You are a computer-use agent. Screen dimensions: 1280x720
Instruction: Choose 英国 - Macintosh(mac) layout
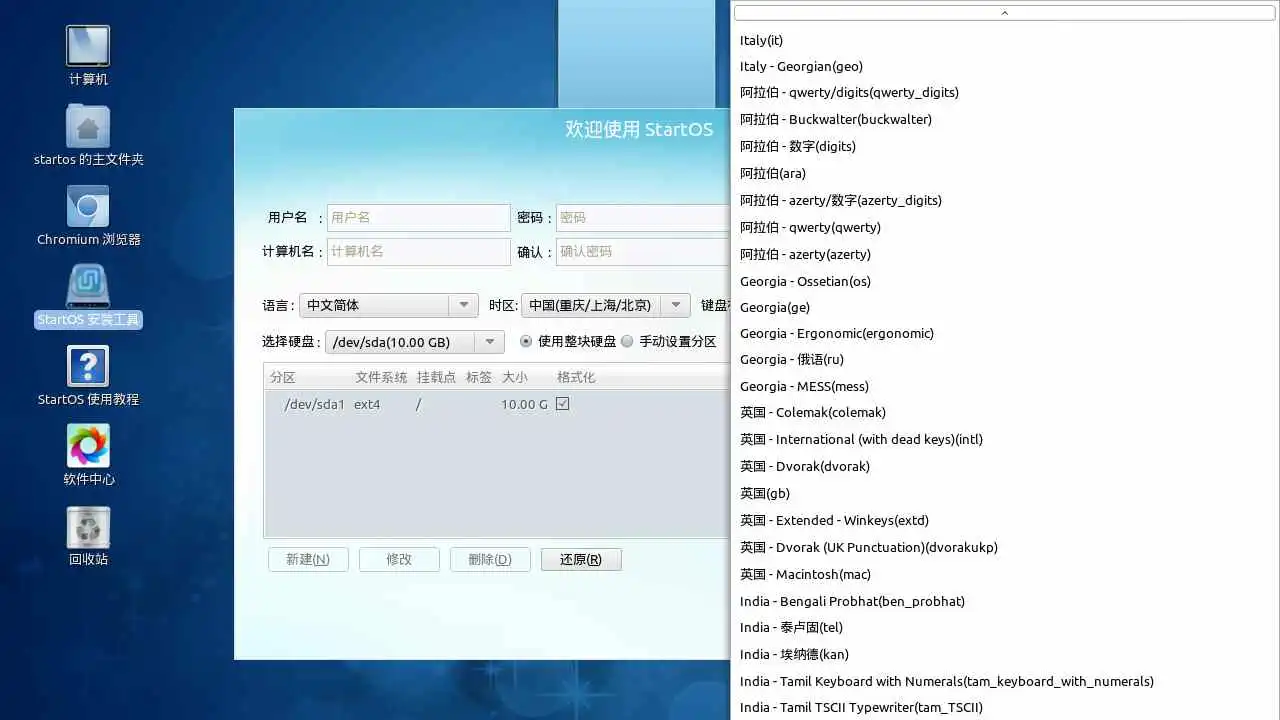(1005, 574)
